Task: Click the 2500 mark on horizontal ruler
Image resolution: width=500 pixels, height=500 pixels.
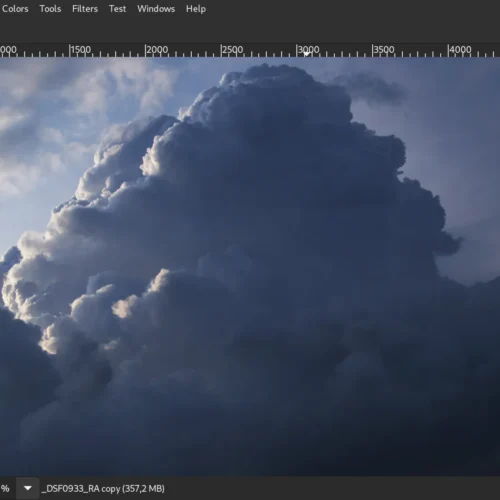Action: click(x=232, y=50)
